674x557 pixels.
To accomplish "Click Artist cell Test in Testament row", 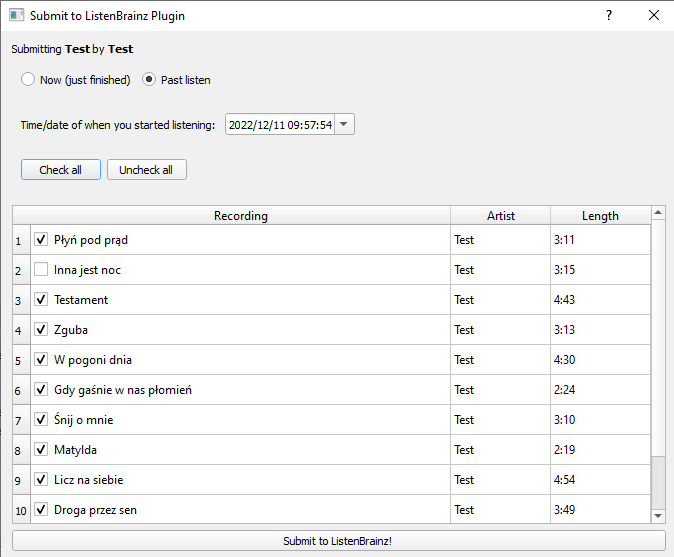I will tap(500, 300).
